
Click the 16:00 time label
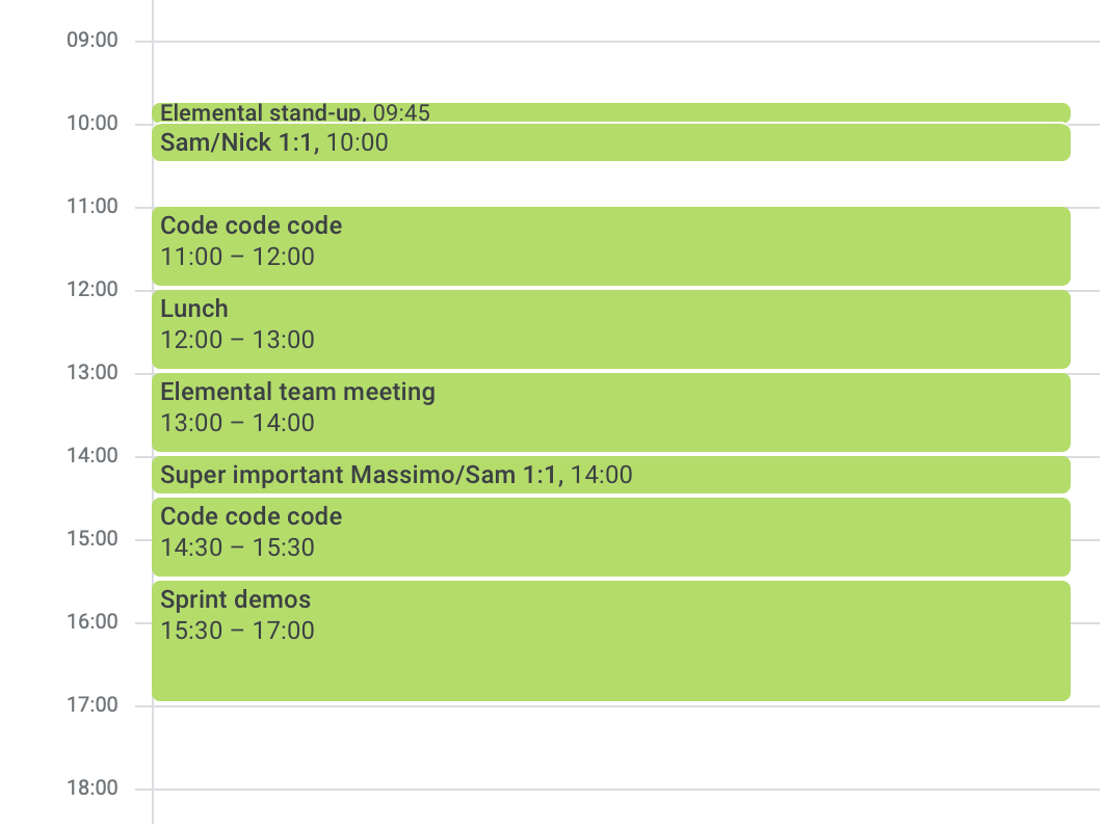92,622
